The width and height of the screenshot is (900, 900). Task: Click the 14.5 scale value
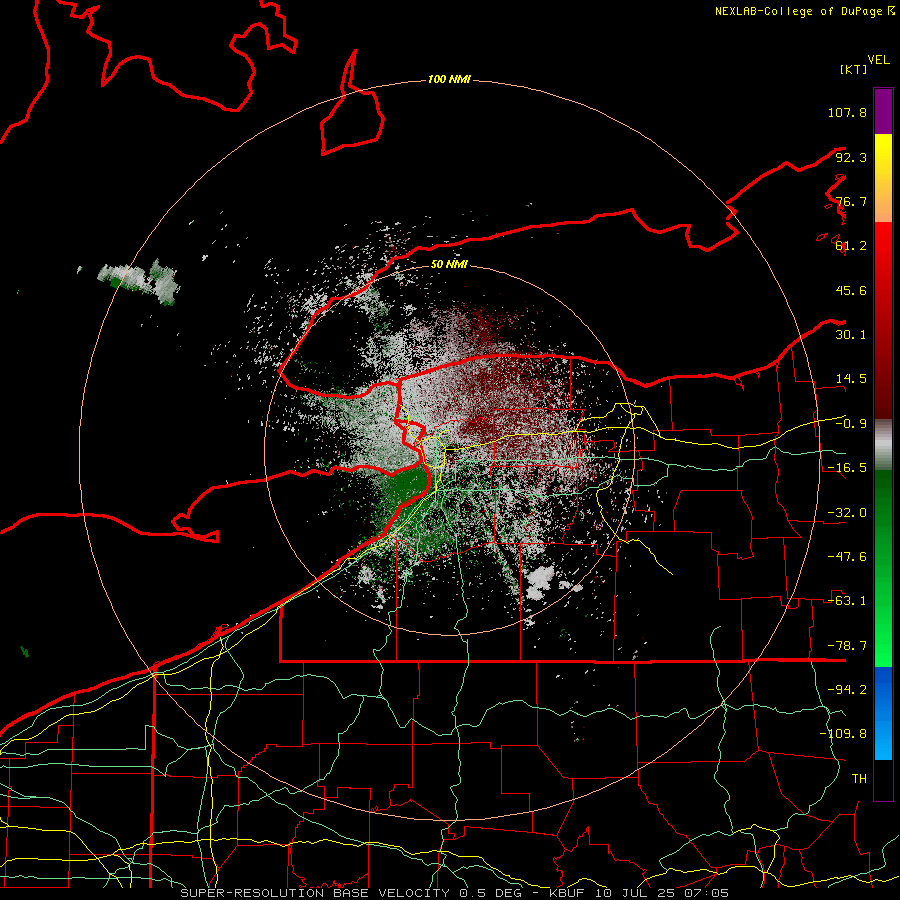(851, 379)
